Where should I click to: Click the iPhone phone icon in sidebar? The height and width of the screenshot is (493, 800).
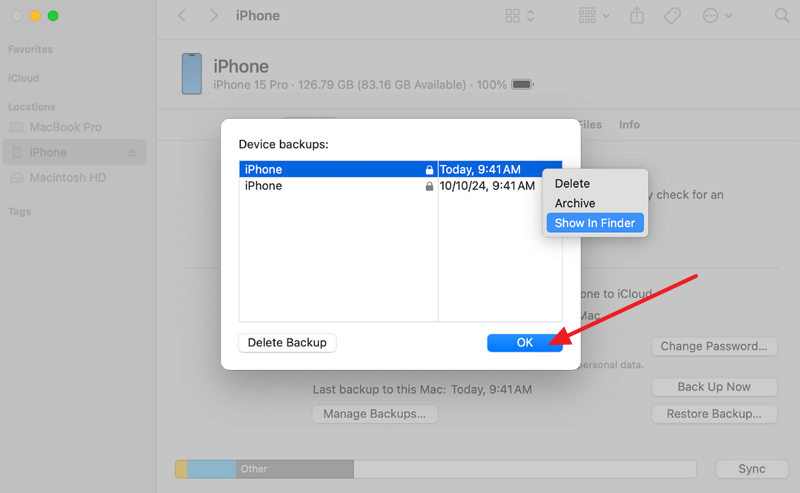[x=17, y=152]
